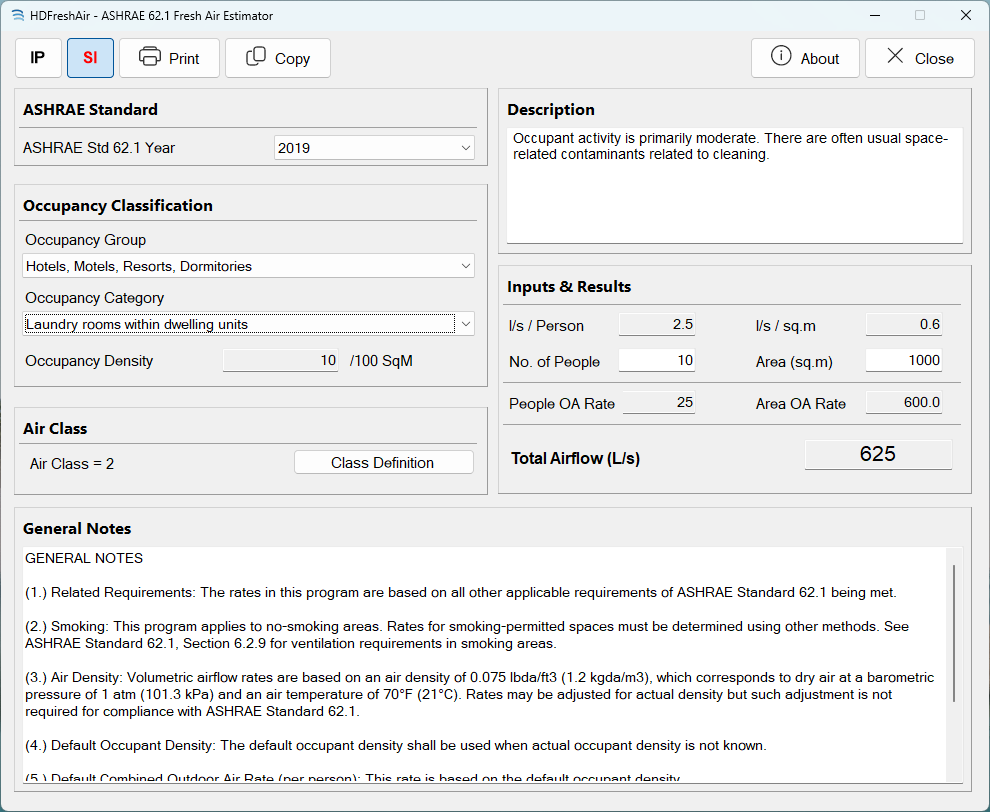Click the No. of People input field
The width and height of the screenshot is (990, 812).
point(657,361)
